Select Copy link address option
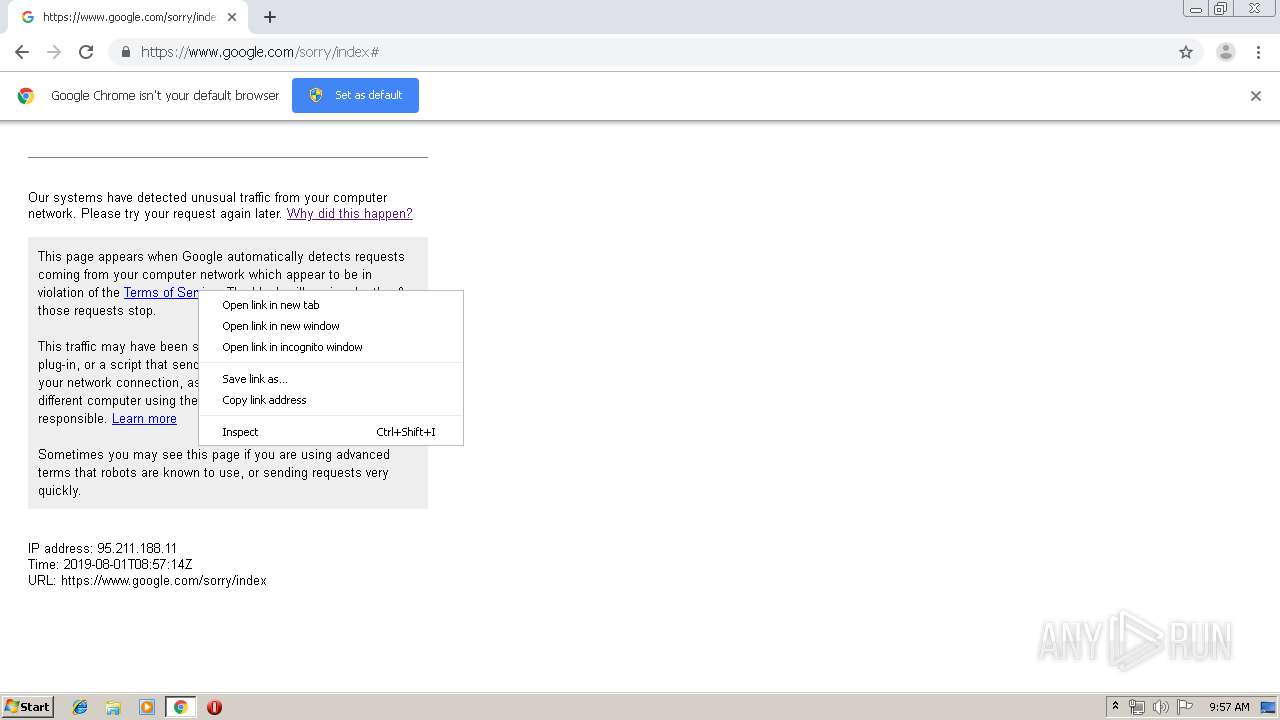 [x=331, y=400]
